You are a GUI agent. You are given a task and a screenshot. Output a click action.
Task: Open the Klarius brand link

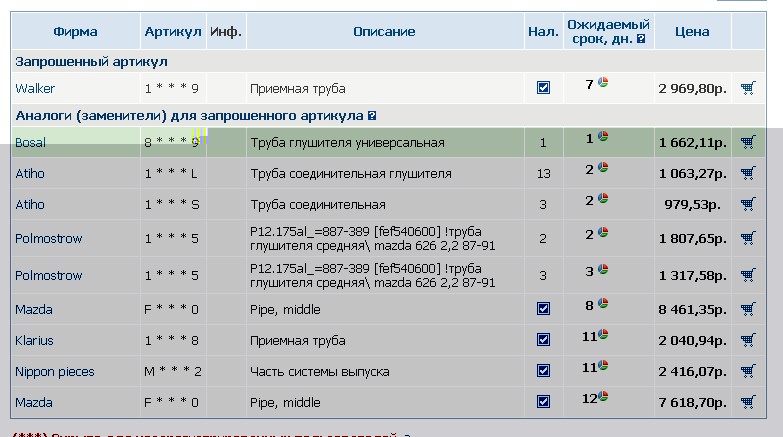click(x=34, y=340)
